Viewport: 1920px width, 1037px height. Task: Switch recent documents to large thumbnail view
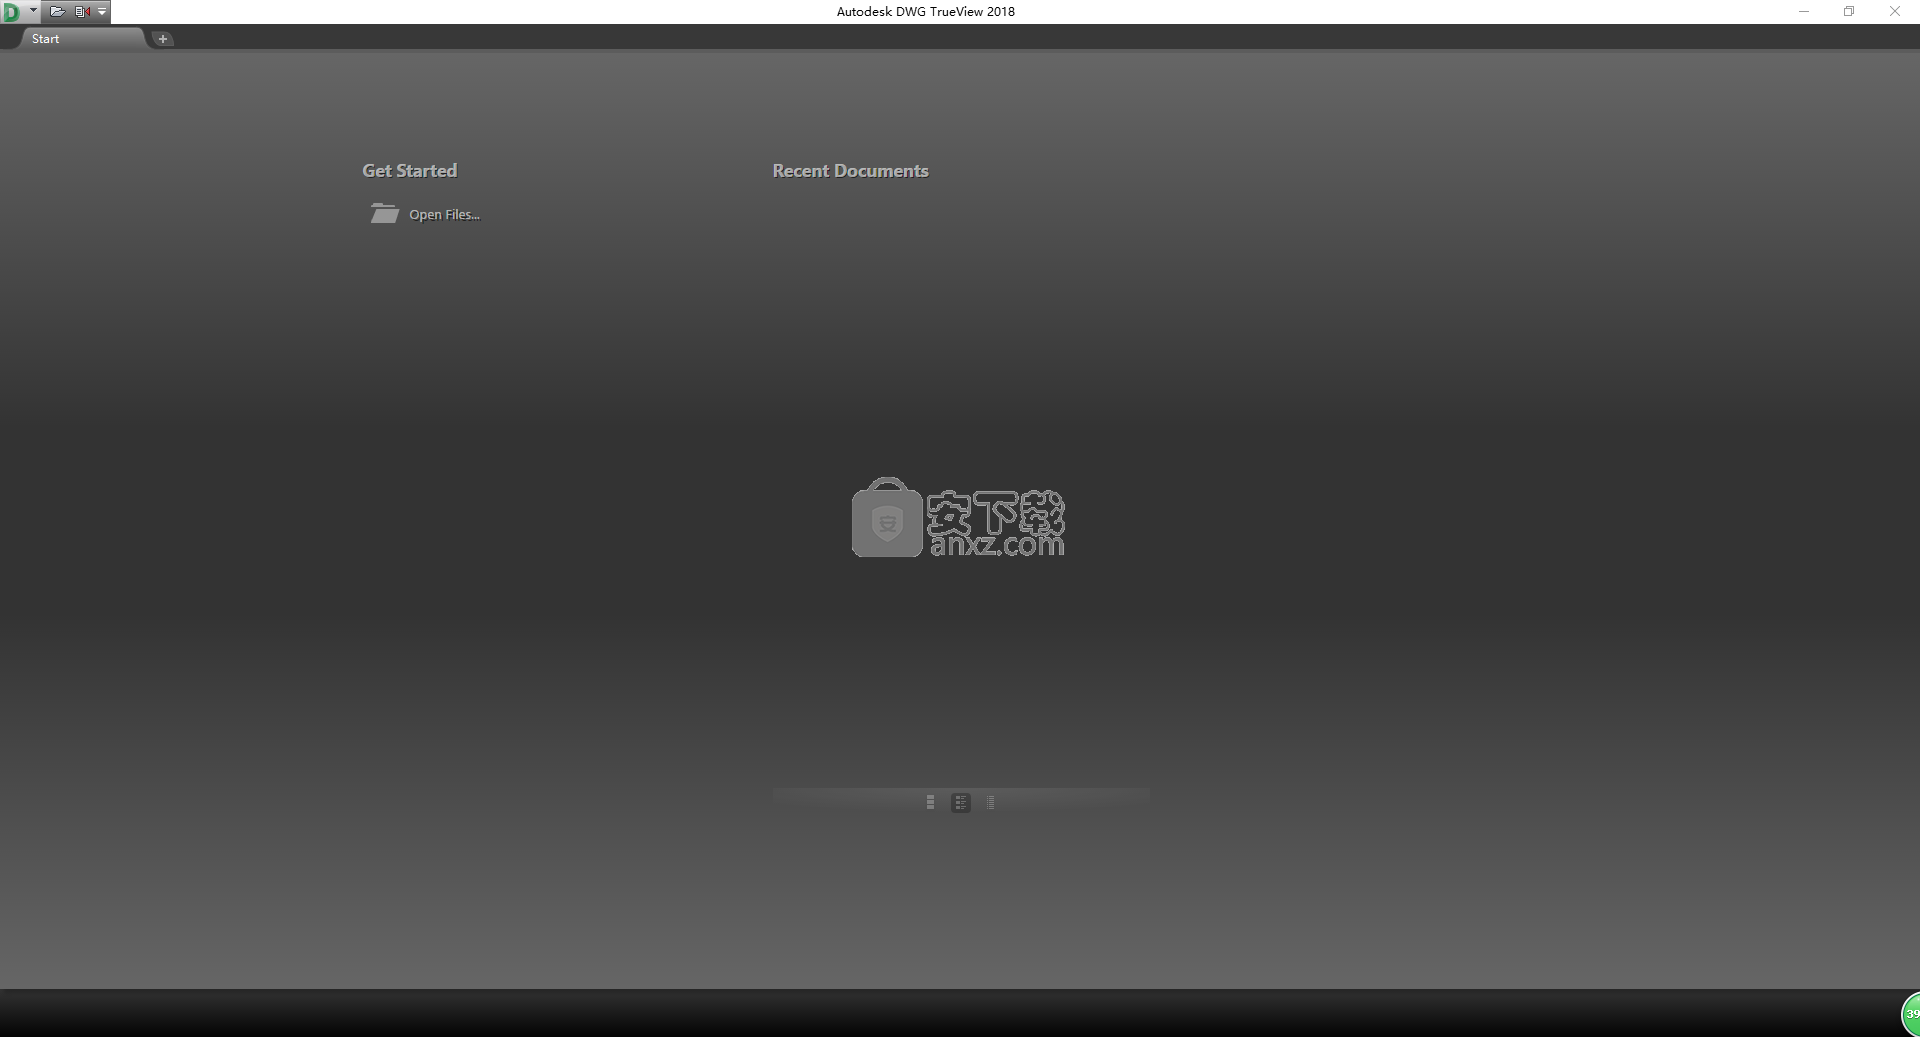click(930, 802)
